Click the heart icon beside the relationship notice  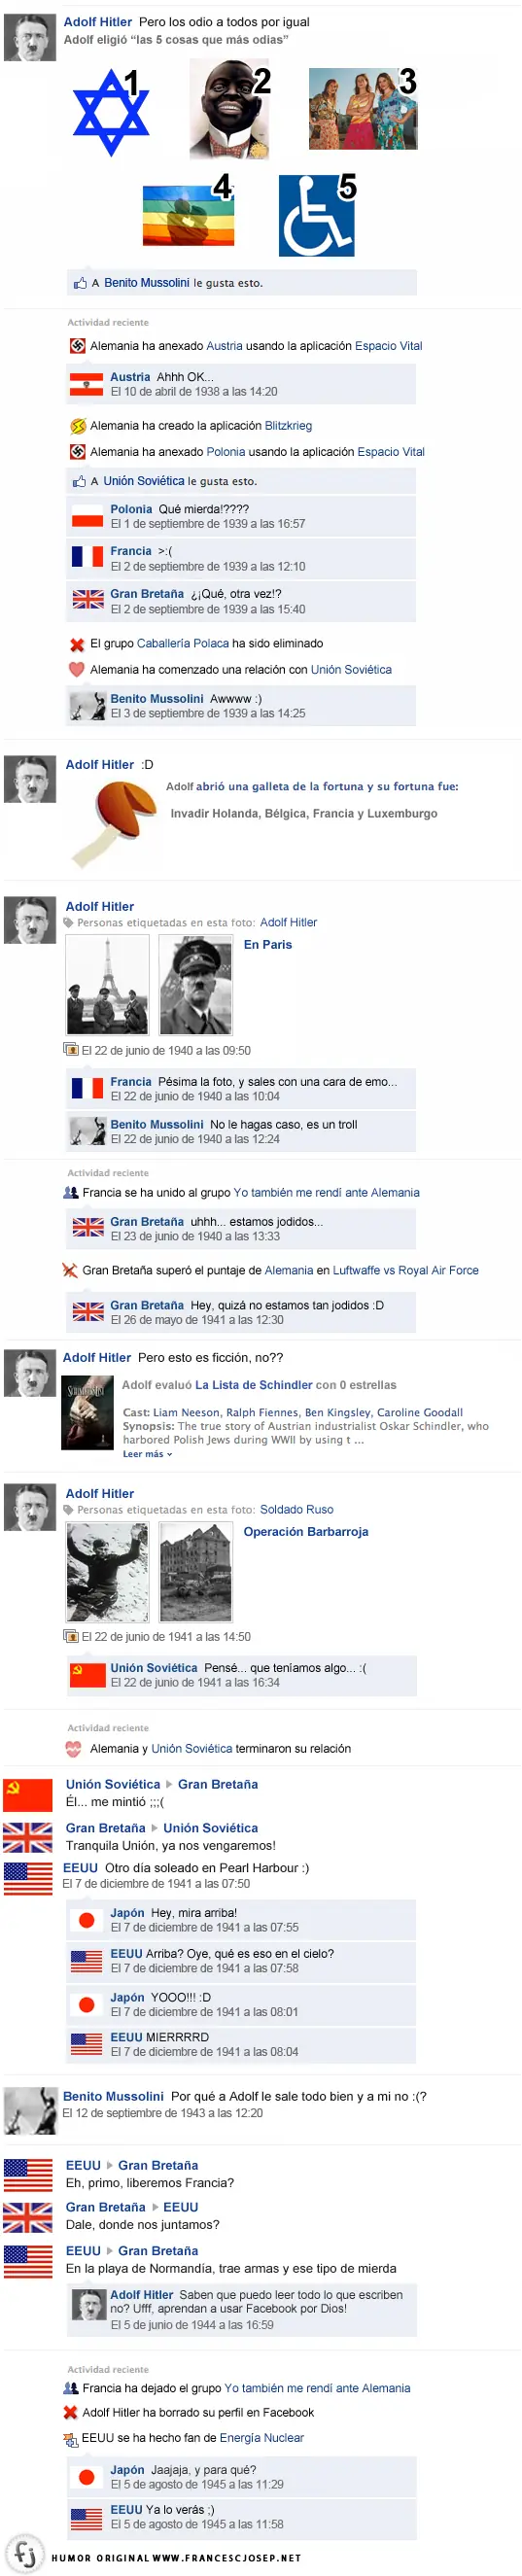pyautogui.click(x=76, y=670)
